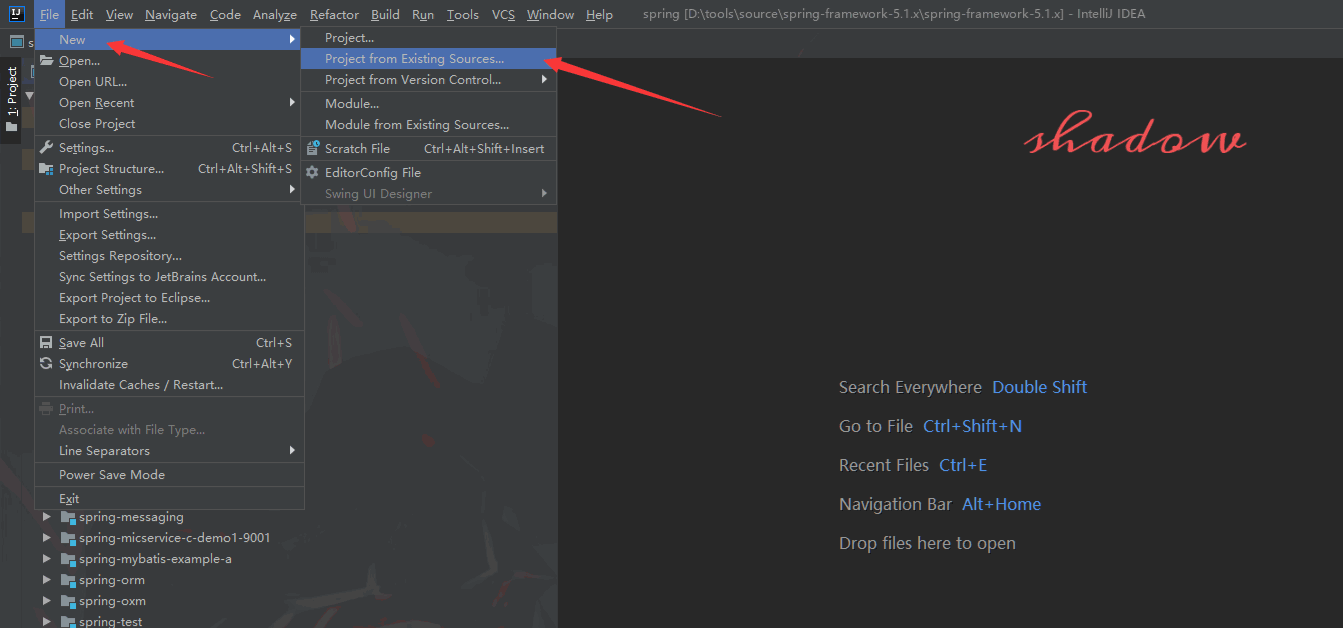Click the IntelliJ IDEA logo icon
1343x628 pixels.
pos(17,14)
